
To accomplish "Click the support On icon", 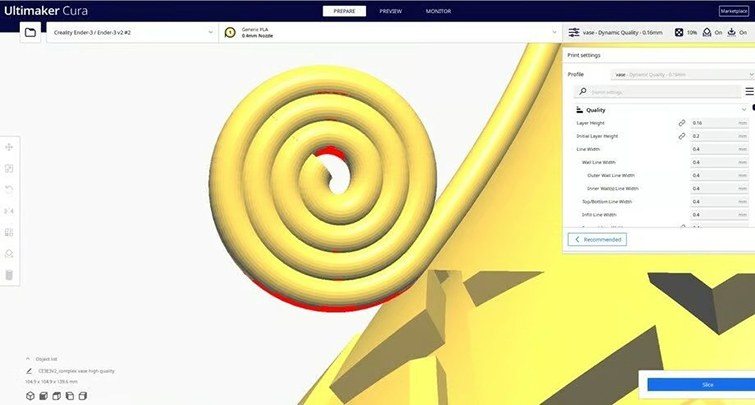I will (x=706, y=32).
